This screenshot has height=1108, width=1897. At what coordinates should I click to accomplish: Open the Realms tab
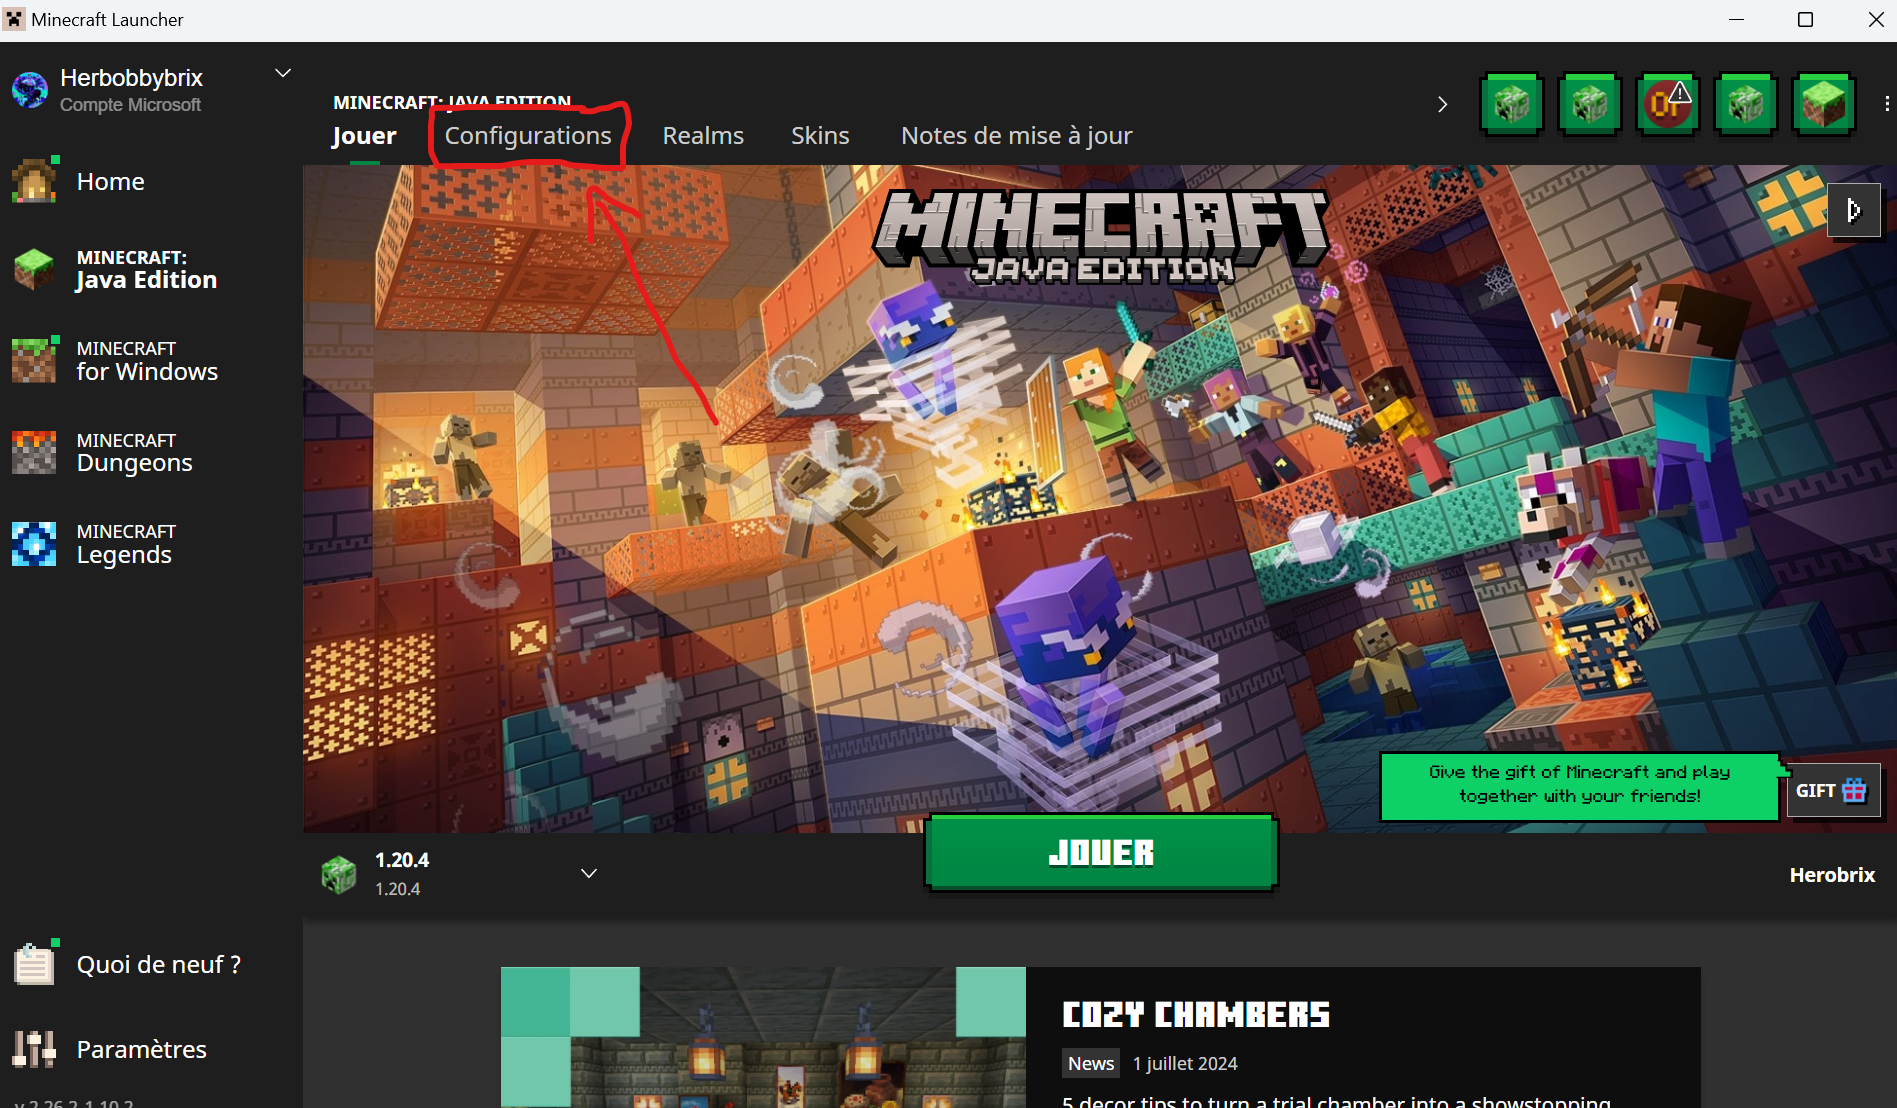point(703,136)
